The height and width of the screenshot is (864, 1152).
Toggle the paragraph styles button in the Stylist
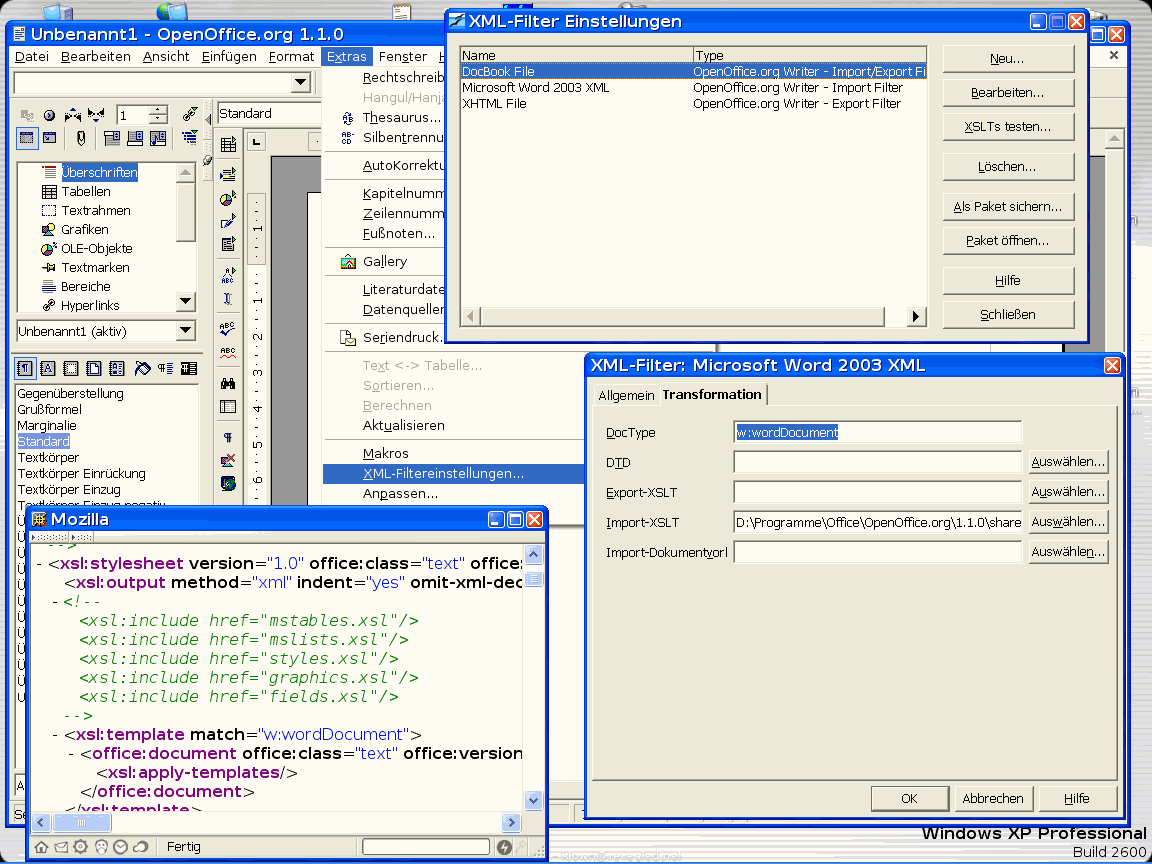click(x=25, y=368)
